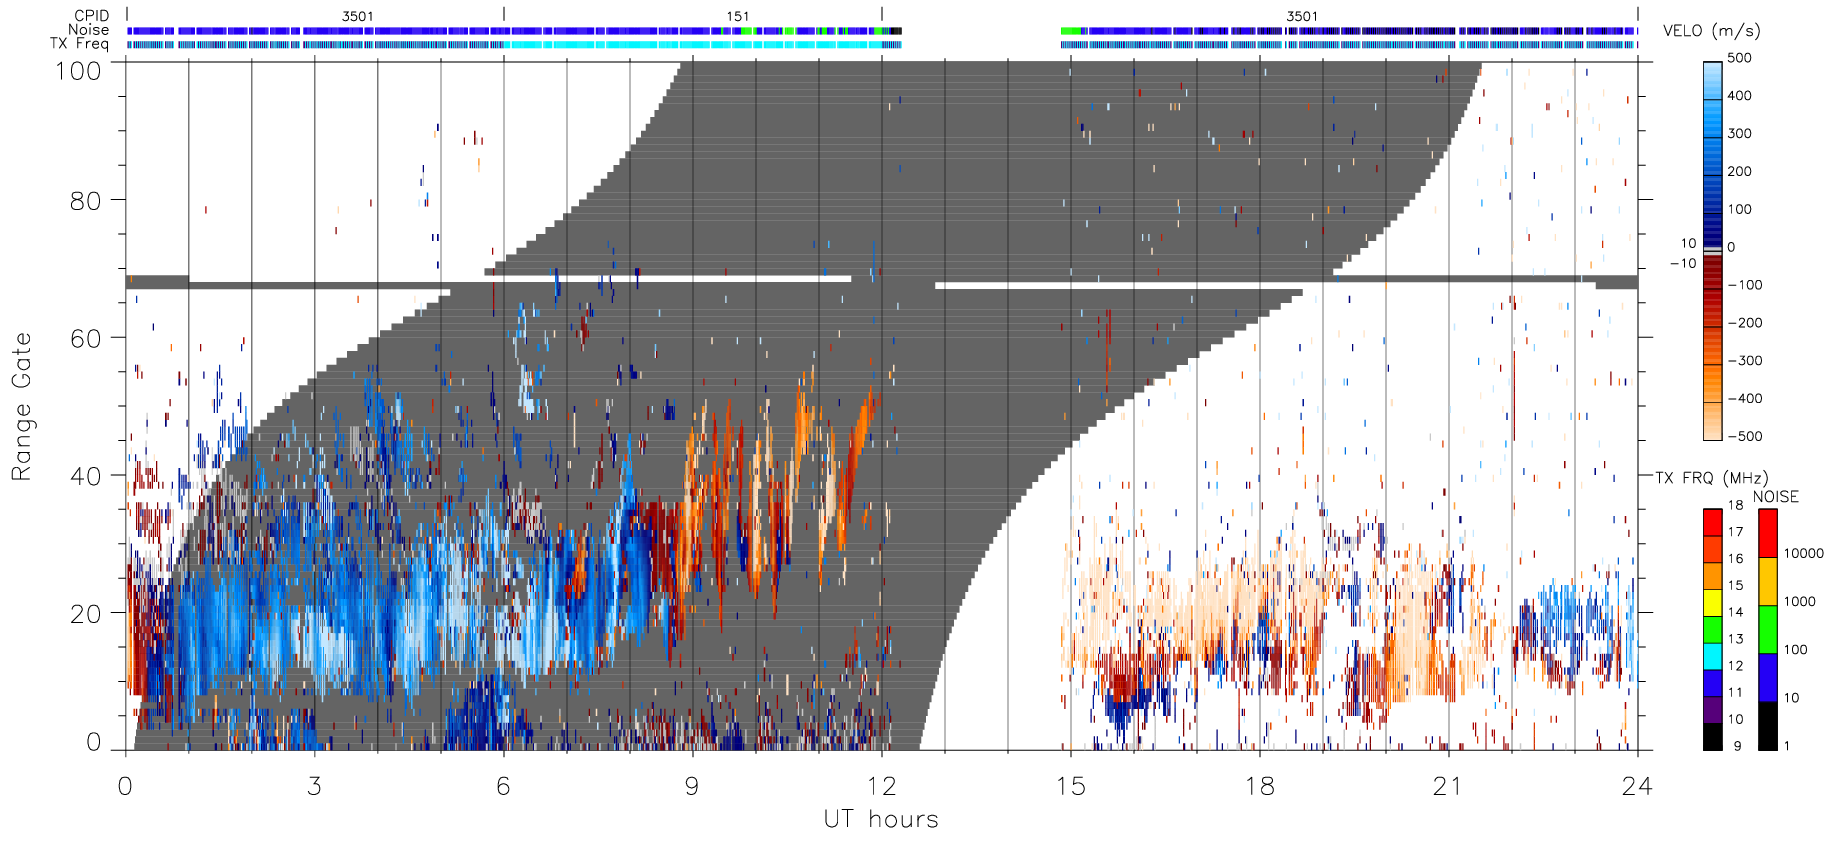Viewport: 1843px width, 850px height.
Task: Select the "CPID" row label
Action: click(91, 16)
